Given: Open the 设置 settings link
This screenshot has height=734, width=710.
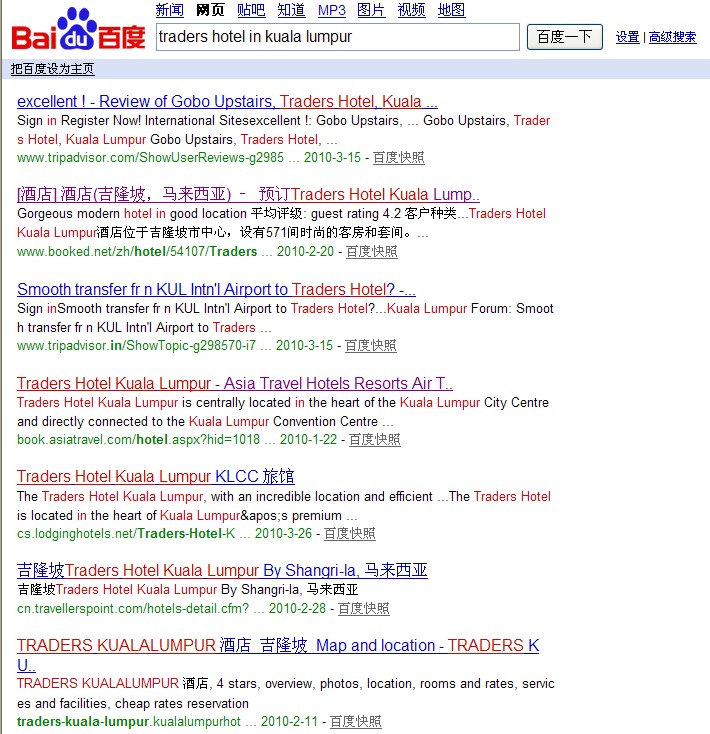Looking at the screenshot, I should tap(627, 37).
